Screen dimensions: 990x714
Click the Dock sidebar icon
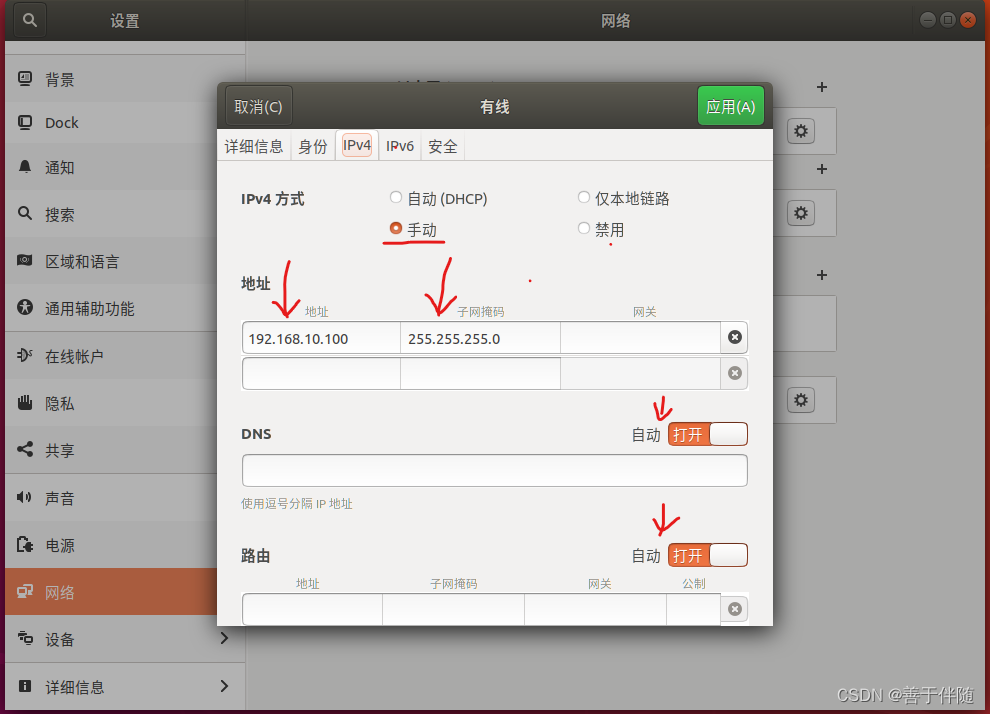point(25,122)
